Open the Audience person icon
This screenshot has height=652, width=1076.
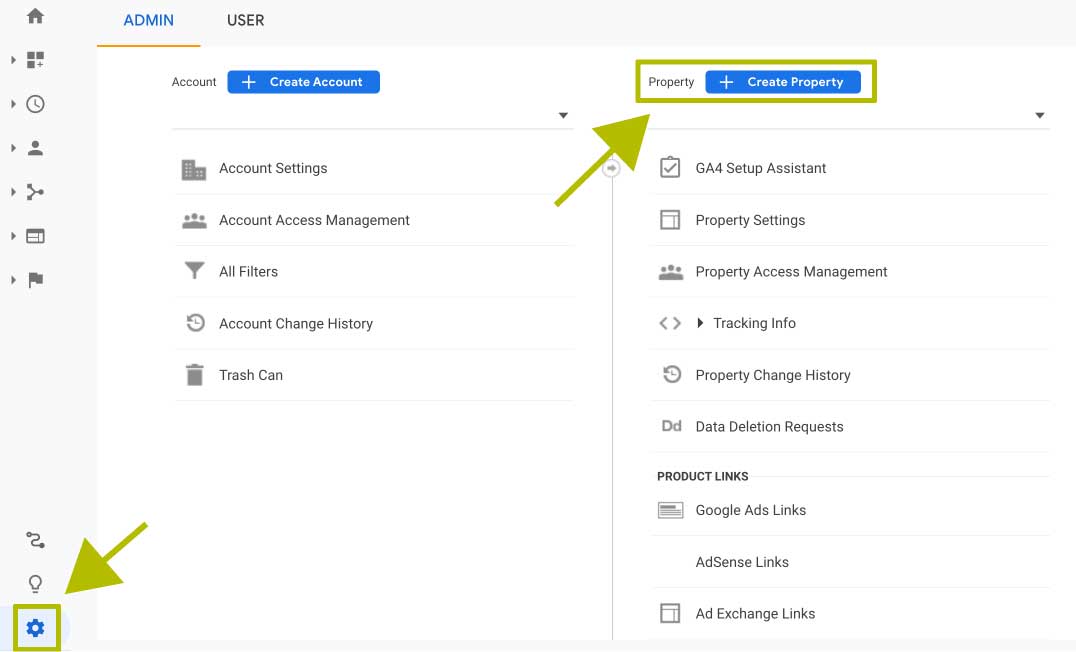36,148
